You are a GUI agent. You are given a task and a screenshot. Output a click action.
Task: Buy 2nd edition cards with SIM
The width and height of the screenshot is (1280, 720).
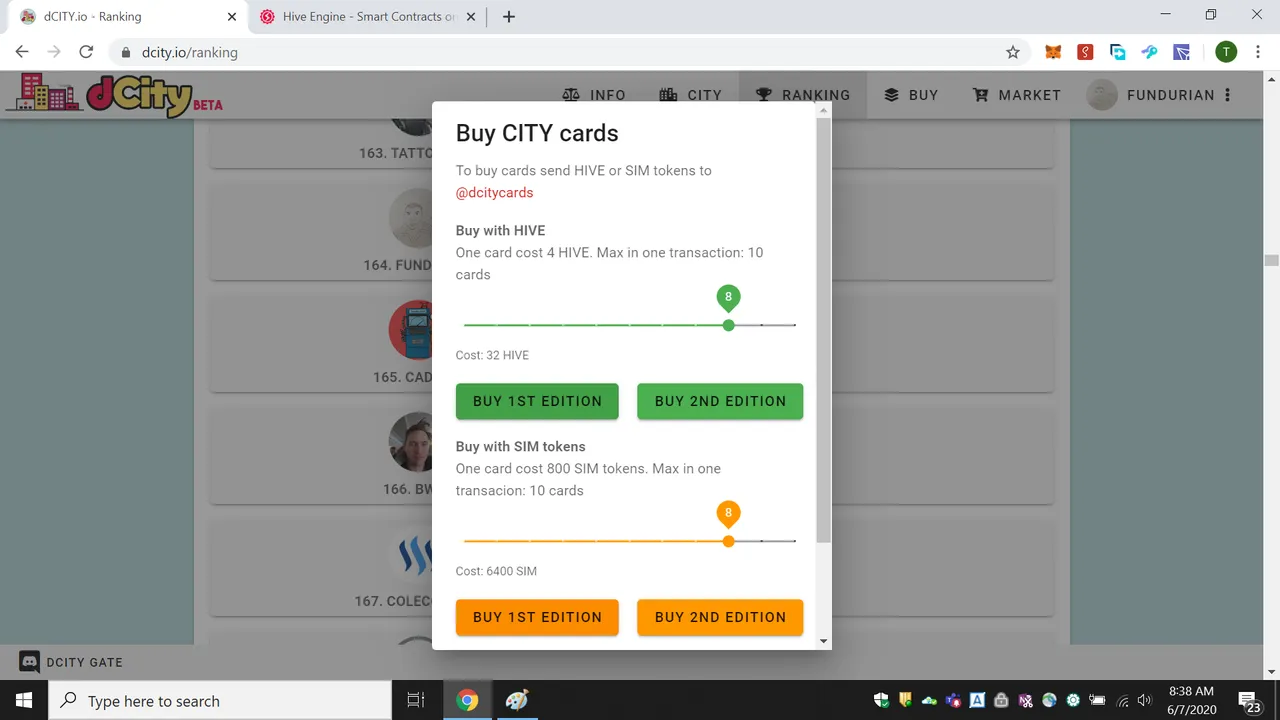(x=720, y=617)
